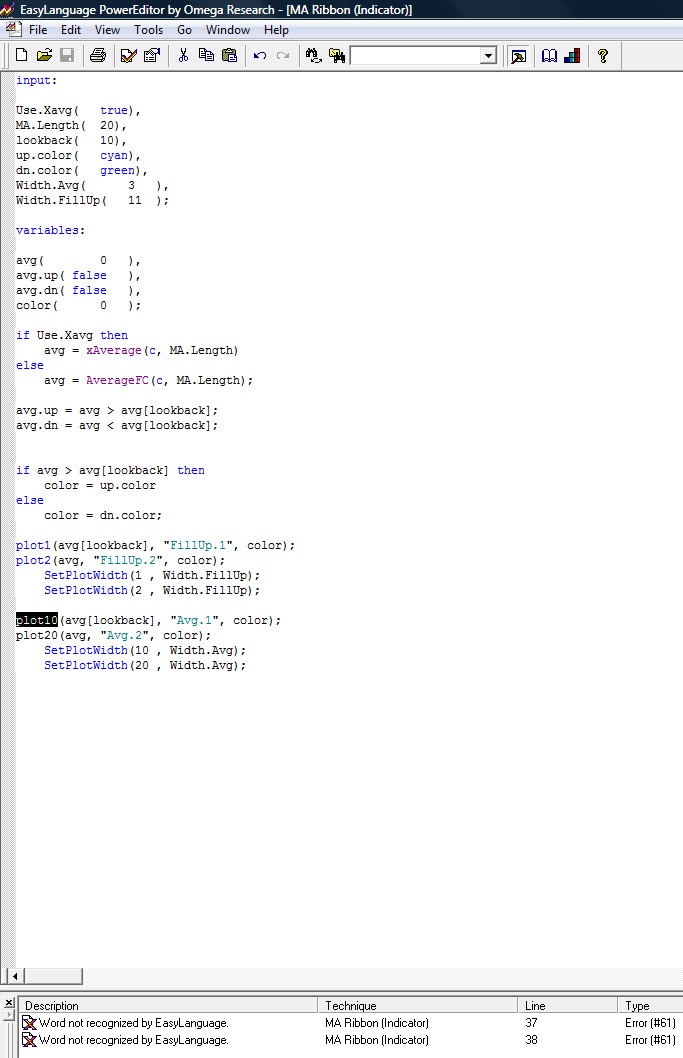Image resolution: width=683 pixels, height=1058 pixels.
Task: Open the Go menu
Action: [x=184, y=30]
